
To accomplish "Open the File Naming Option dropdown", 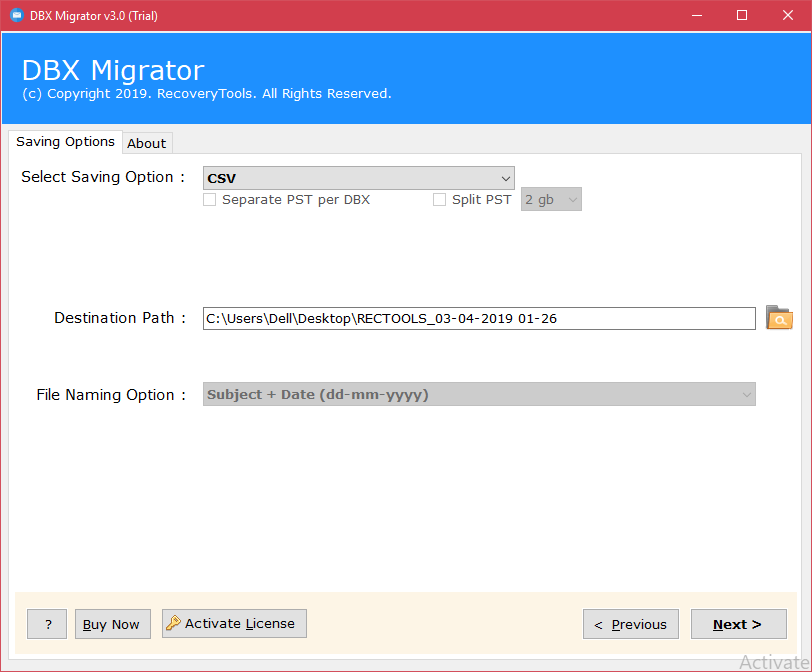I will pos(479,395).
